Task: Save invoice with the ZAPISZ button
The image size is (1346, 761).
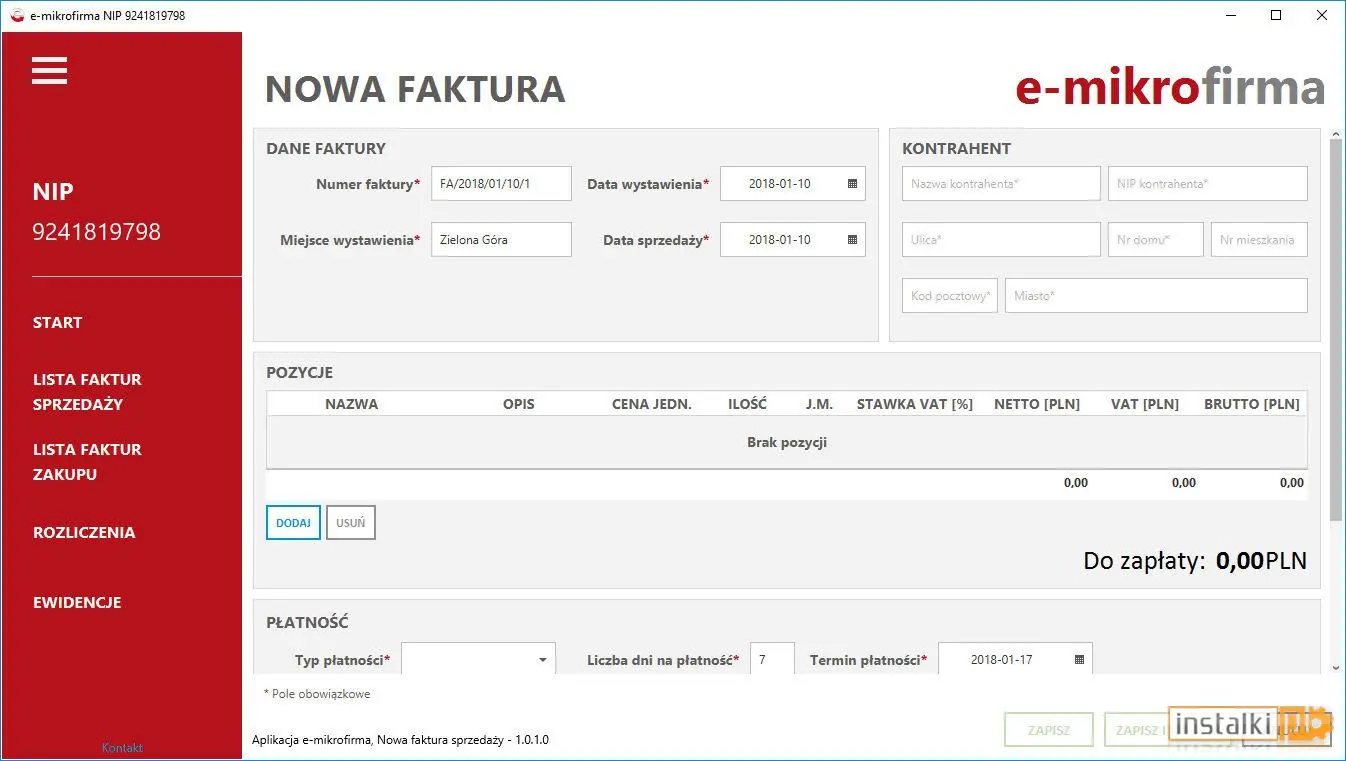Action: click(x=1048, y=729)
